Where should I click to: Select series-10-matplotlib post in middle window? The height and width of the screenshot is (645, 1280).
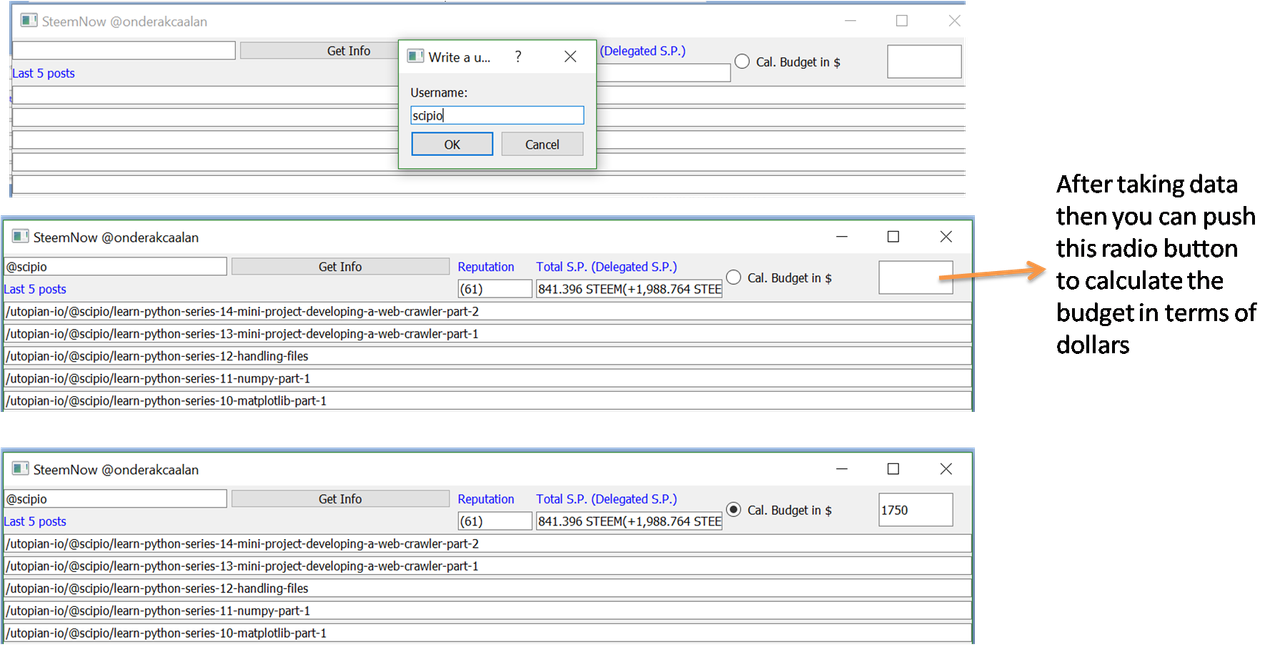487,401
